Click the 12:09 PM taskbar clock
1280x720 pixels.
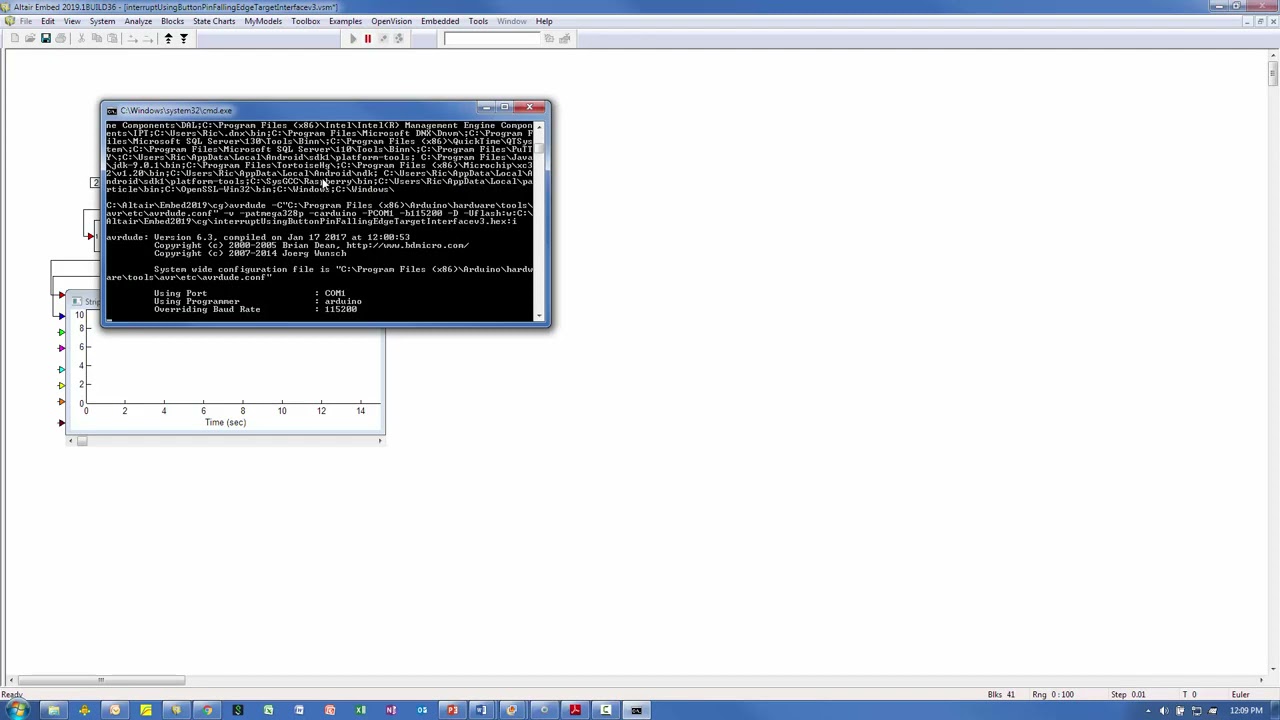click(1246, 711)
